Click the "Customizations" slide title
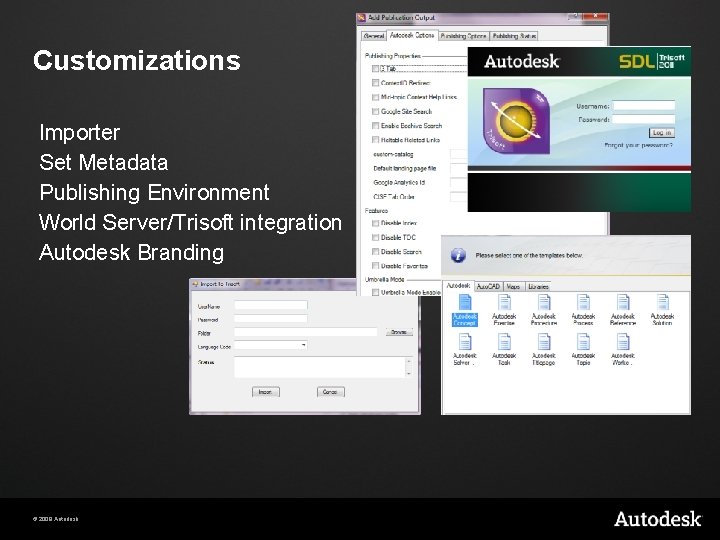The width and height of the screenshot is (720, 540). point(137,61)
